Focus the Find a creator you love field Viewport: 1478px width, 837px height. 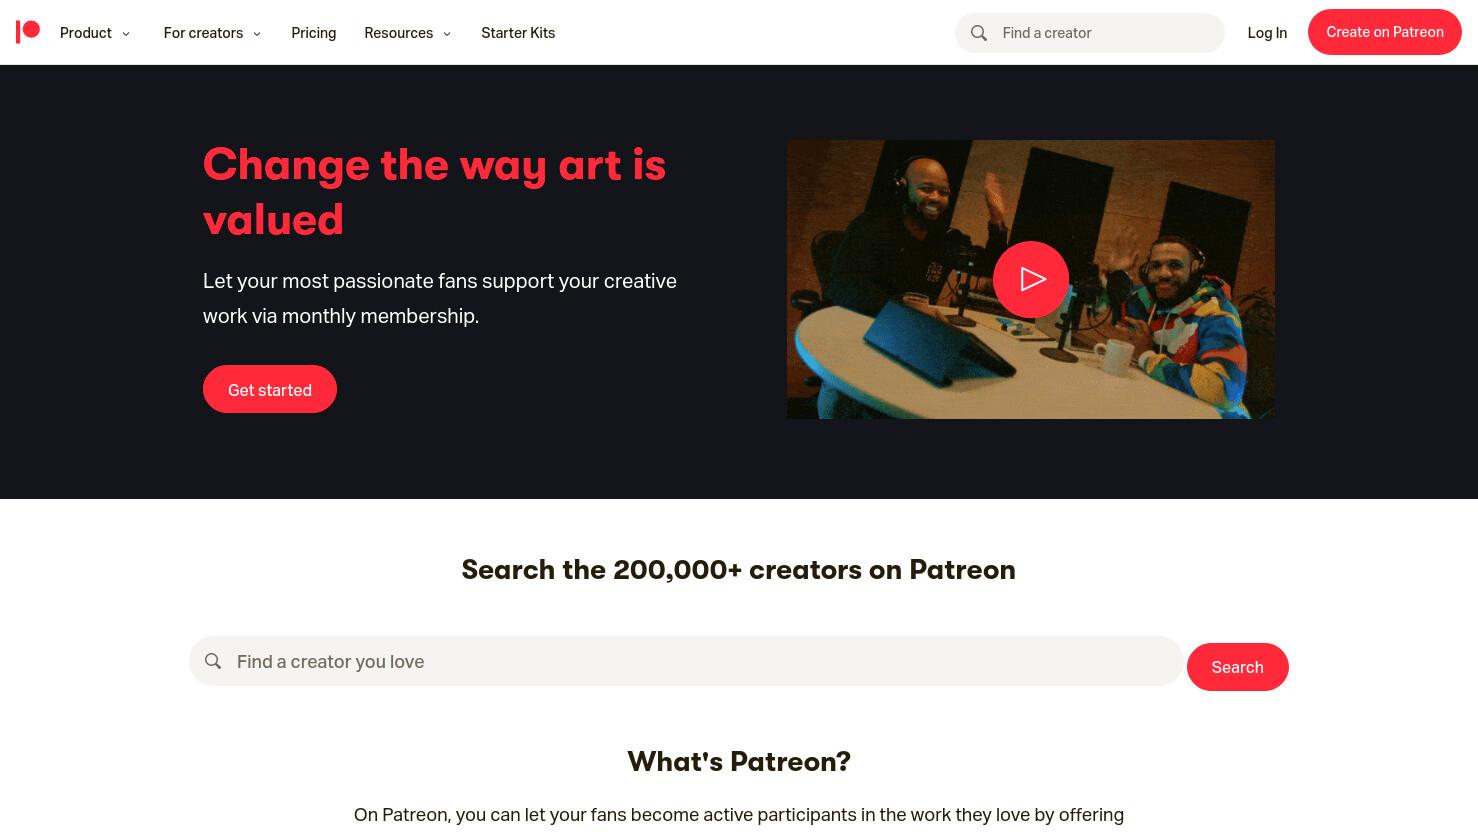686,661
